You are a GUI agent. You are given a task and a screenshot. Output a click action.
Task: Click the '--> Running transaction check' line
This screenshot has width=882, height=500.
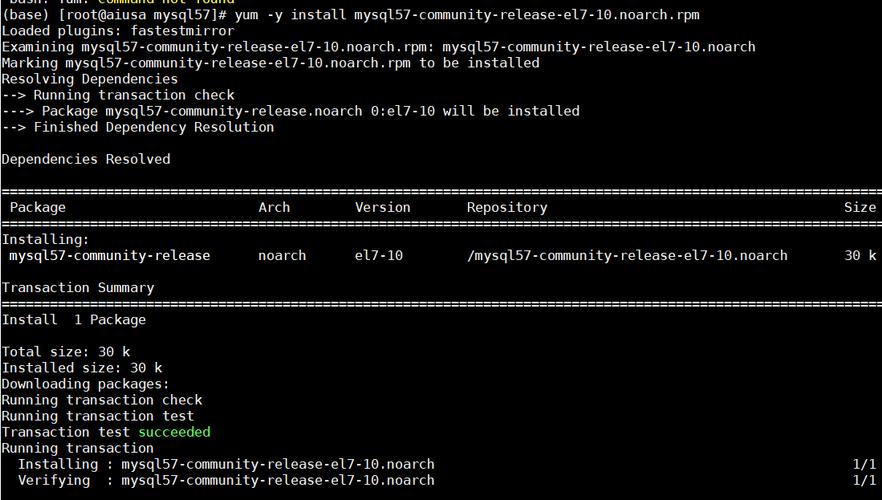coord(118,94)
